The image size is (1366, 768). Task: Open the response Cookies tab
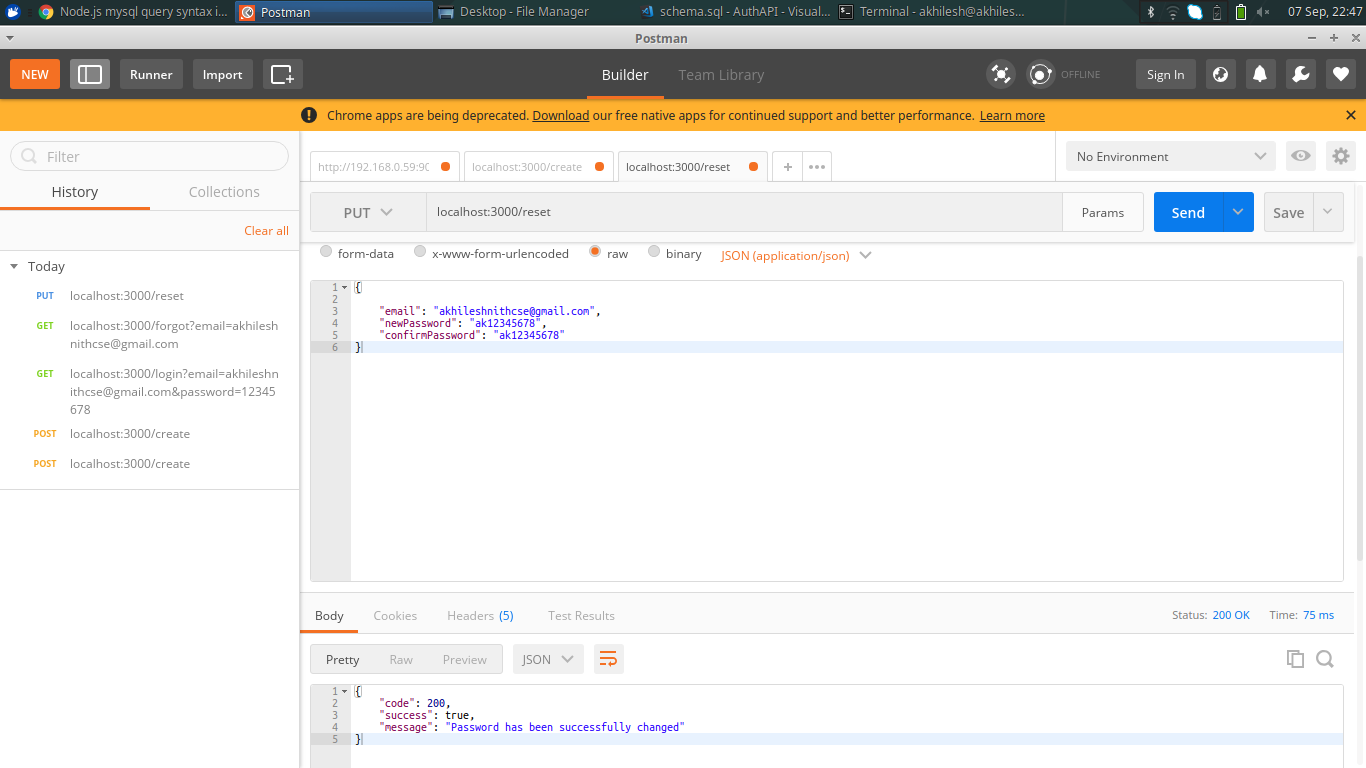coord(395,615)
